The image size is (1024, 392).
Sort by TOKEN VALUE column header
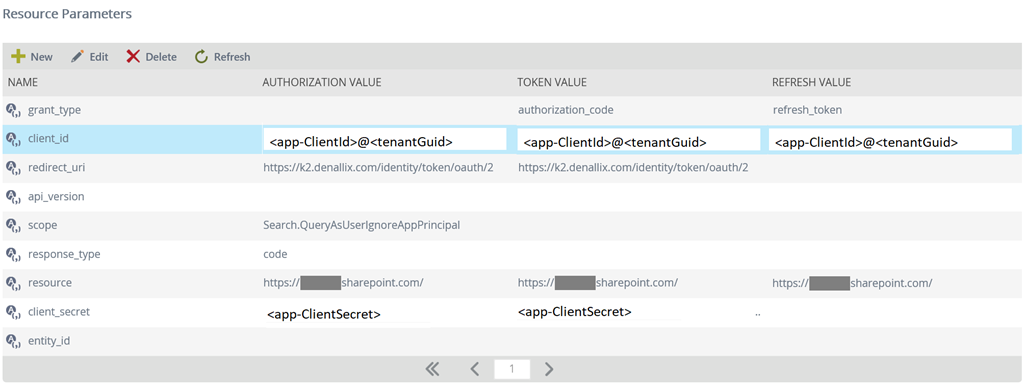click(x=552, y=82)
